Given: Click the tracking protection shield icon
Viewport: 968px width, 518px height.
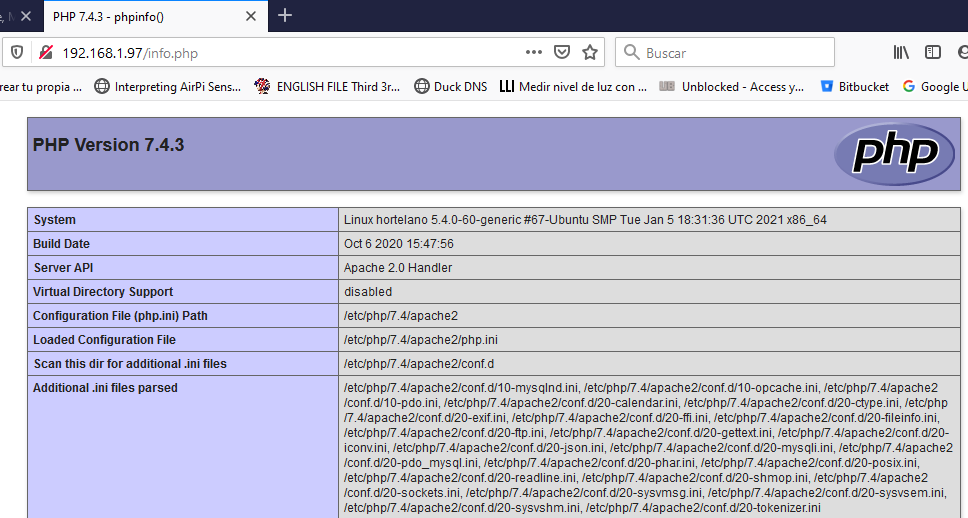Looking at the screenshot, I should pyautogui.click(x=17, y=52).
